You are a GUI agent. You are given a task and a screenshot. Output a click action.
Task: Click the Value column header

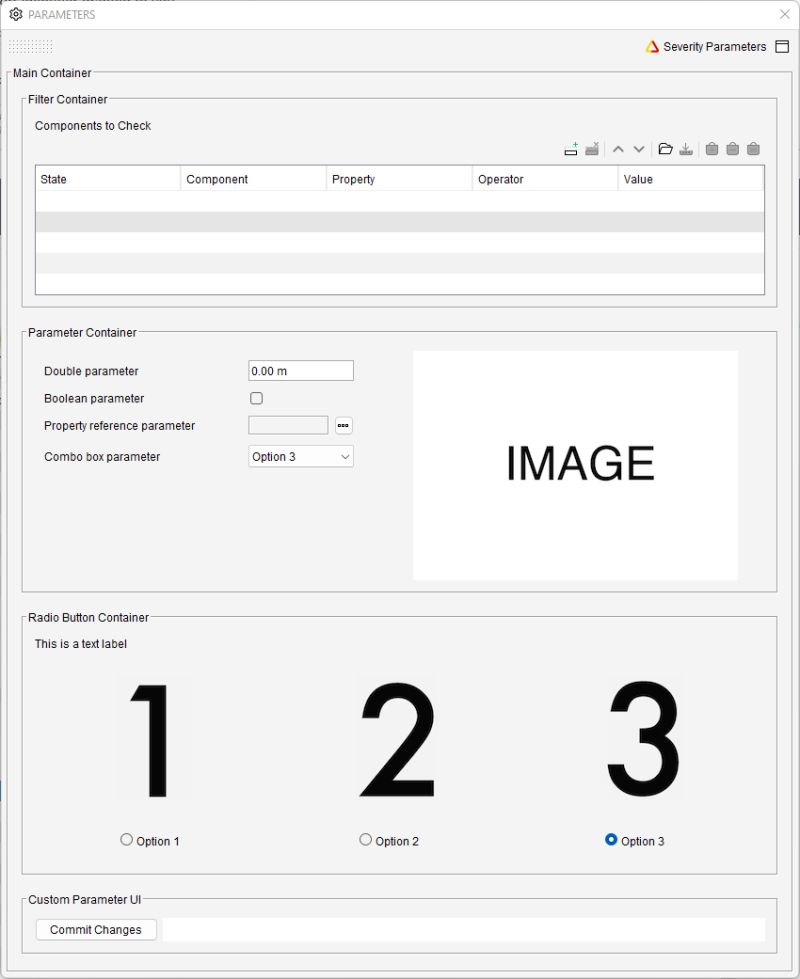pos(690,178)
